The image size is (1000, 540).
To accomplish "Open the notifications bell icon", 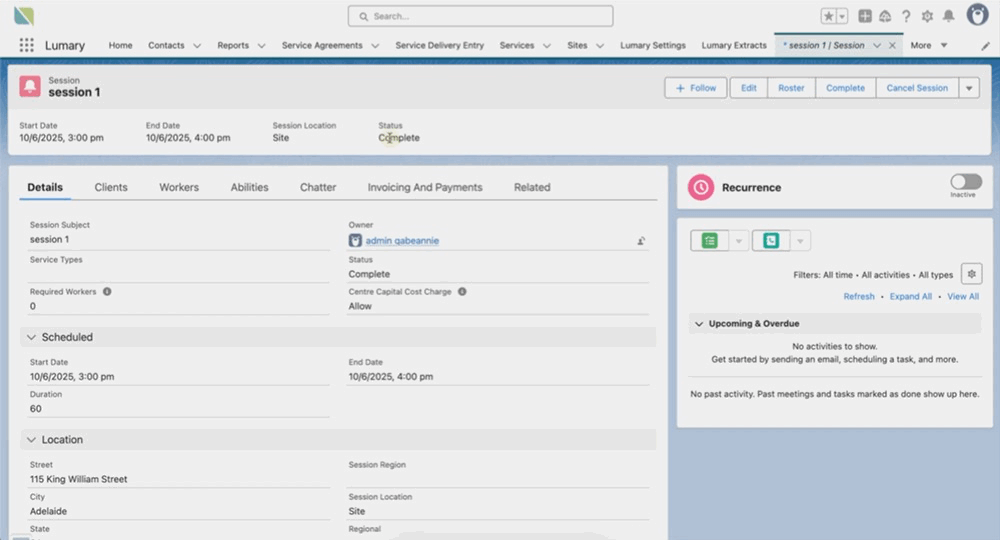I will click(949, 17).
